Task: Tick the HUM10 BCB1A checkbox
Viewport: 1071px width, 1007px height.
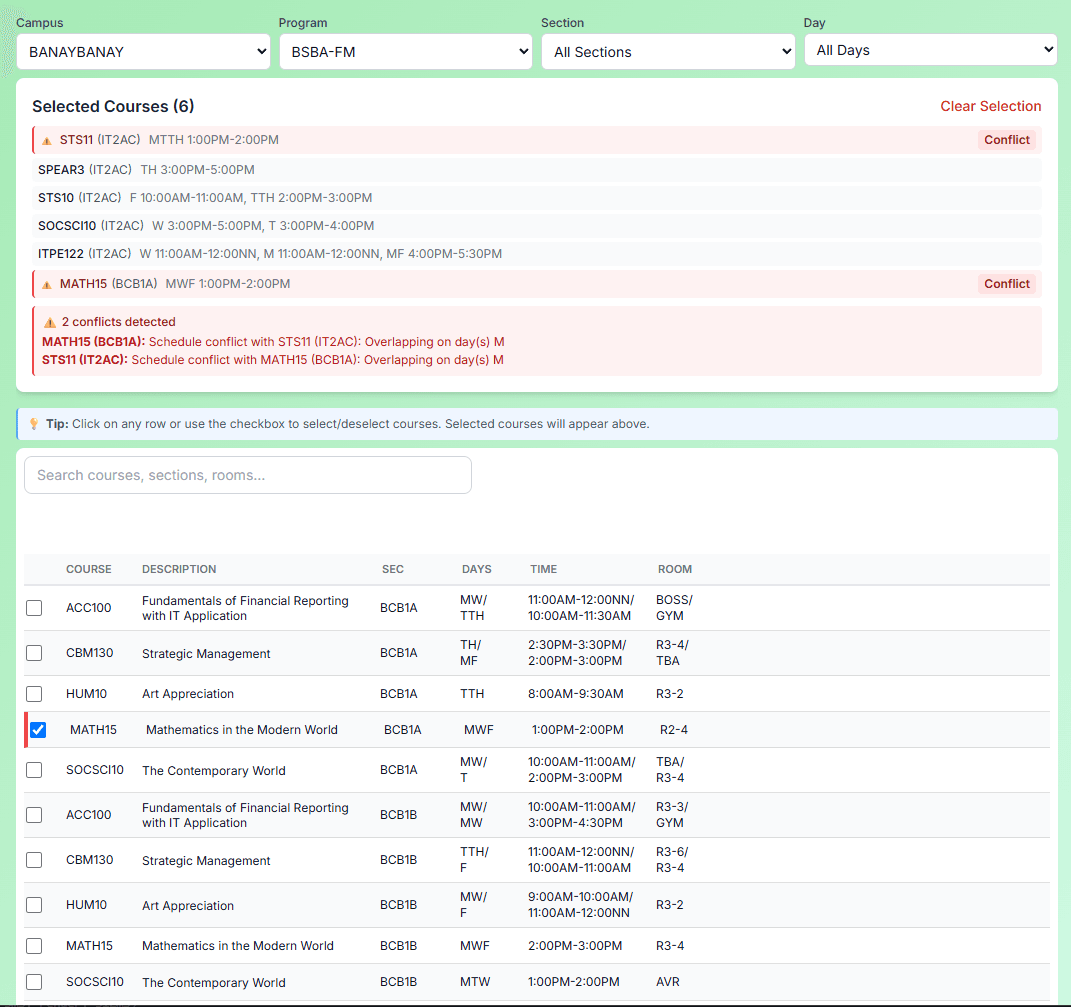Action: click(34, 694)
